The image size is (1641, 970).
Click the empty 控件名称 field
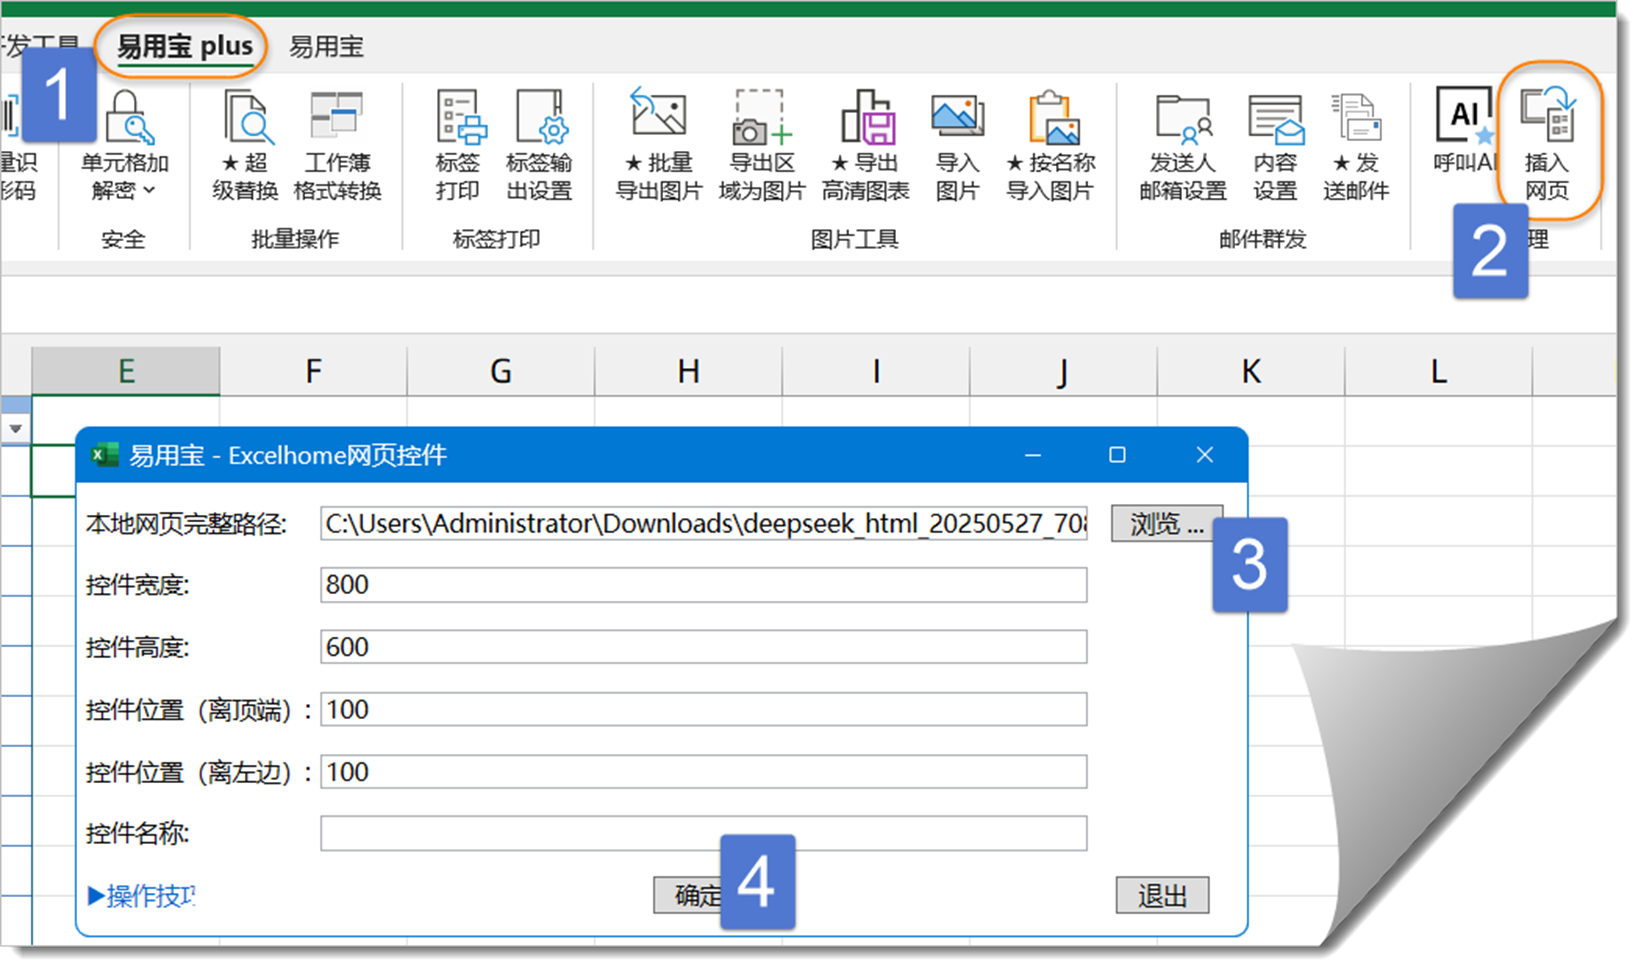click(x=703, y=833)
